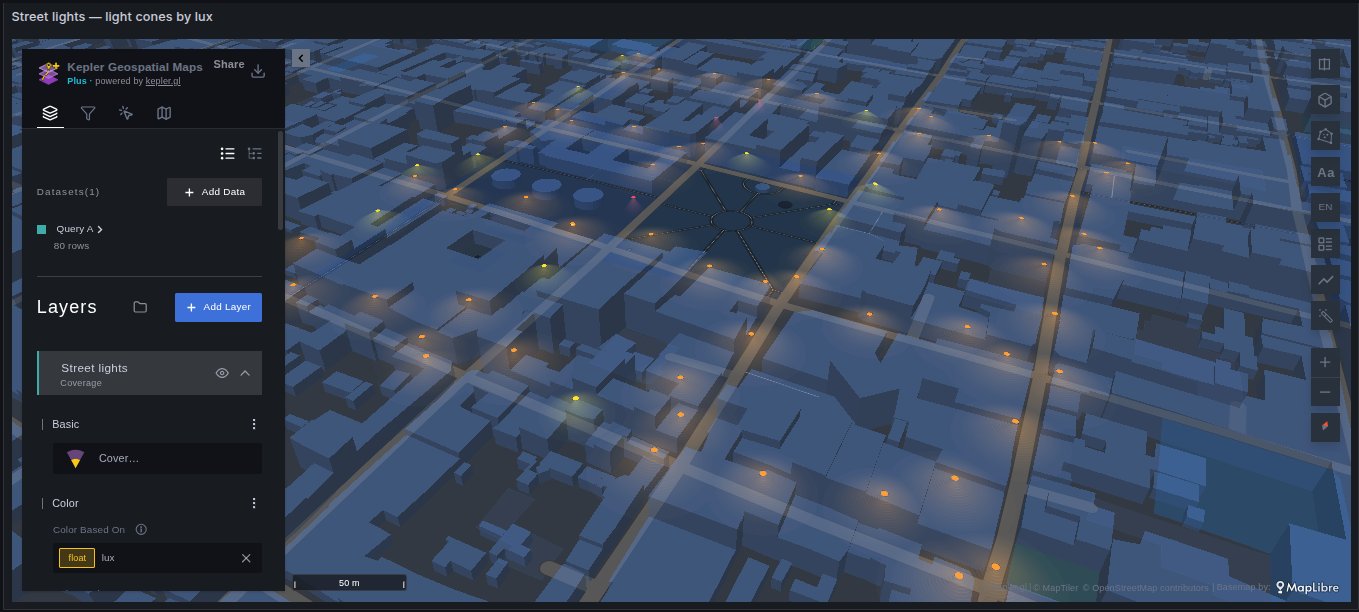The height and width of the screenshot is (612, 1359).
Task: Select sort-by-dataset view icon
Action: click(255, 153)
